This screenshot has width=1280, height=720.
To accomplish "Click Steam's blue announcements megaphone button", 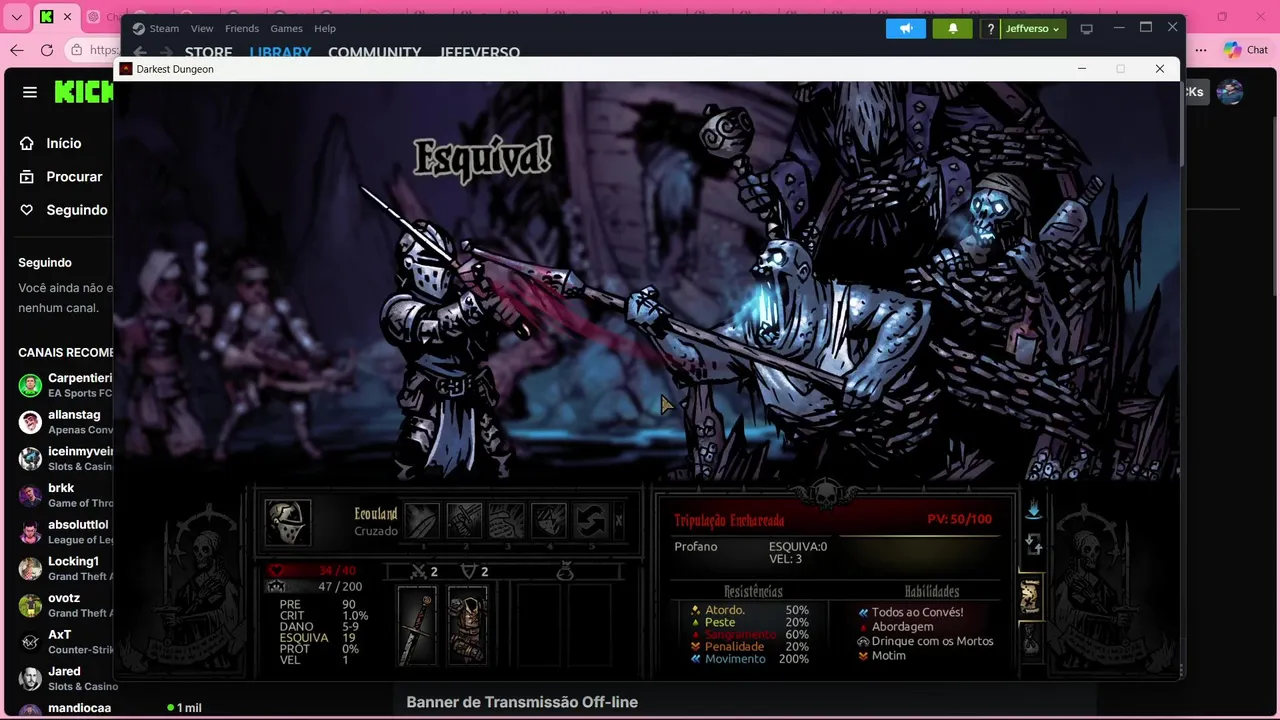I will tap(906, 28).
